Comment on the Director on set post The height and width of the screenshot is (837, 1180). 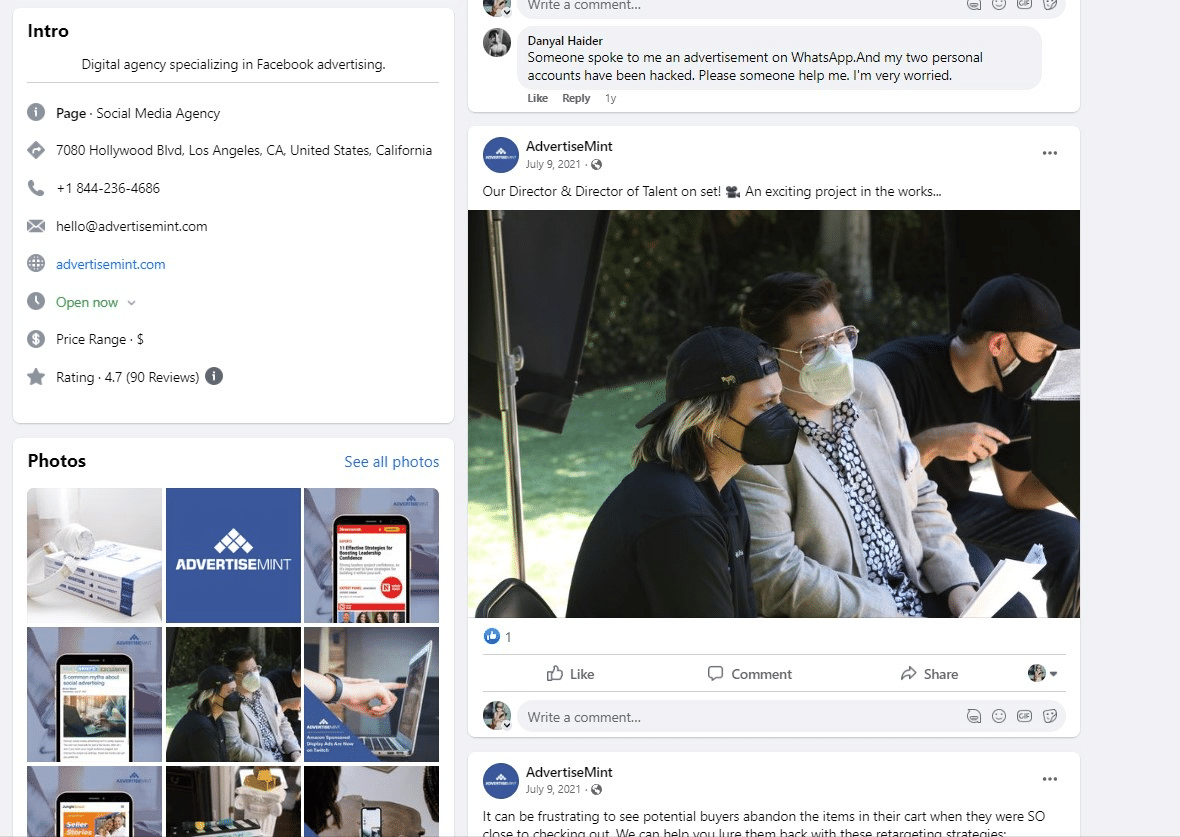click(750, 674)
